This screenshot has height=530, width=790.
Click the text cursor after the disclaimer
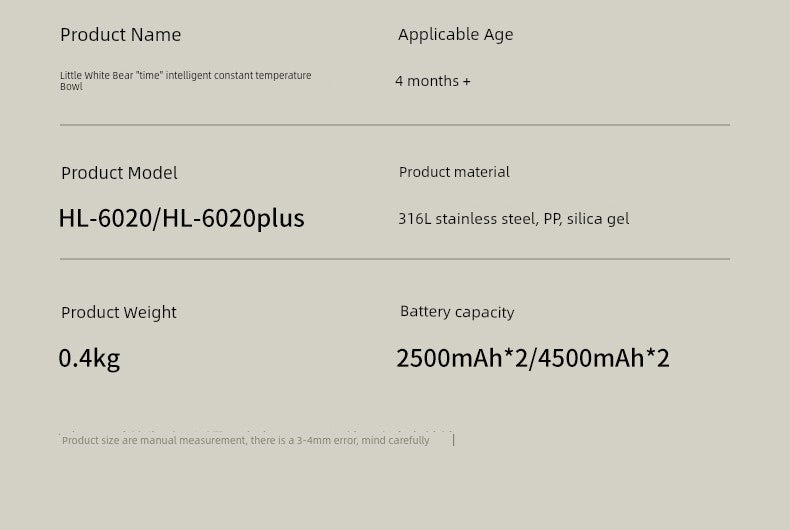(453, 440)
